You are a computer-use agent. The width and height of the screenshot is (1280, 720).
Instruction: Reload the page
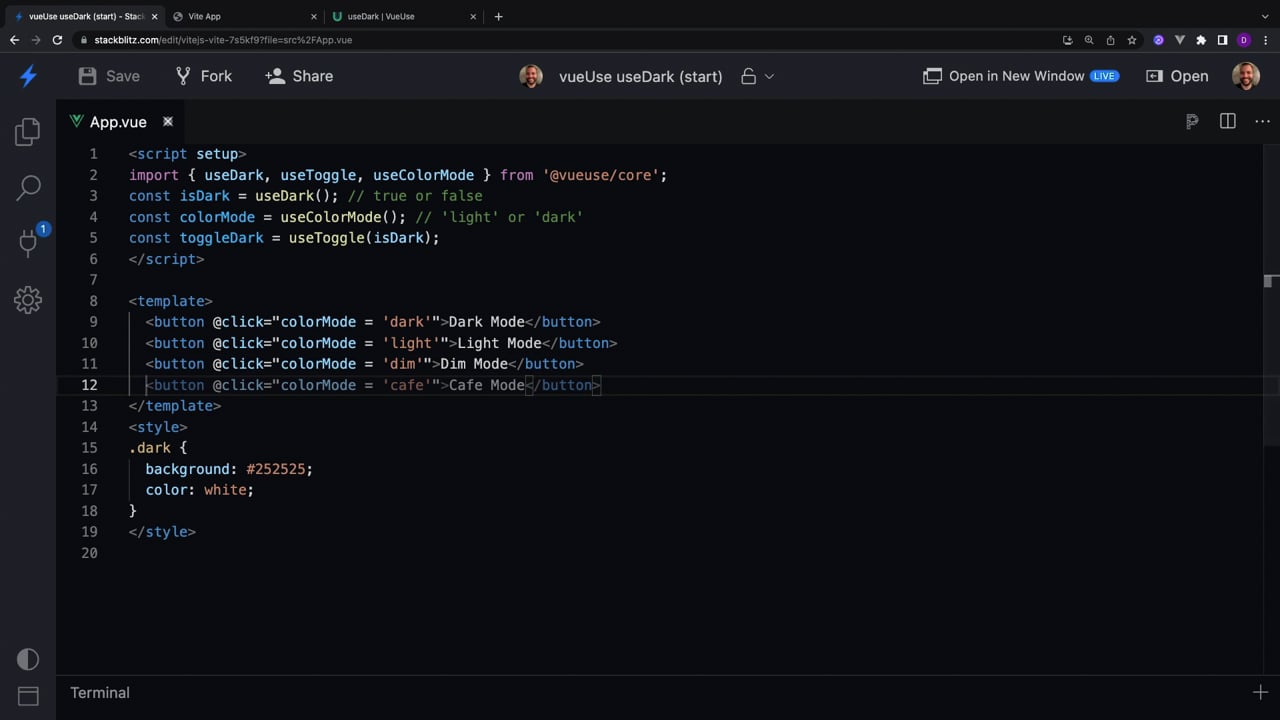click(x=57, y=40)
